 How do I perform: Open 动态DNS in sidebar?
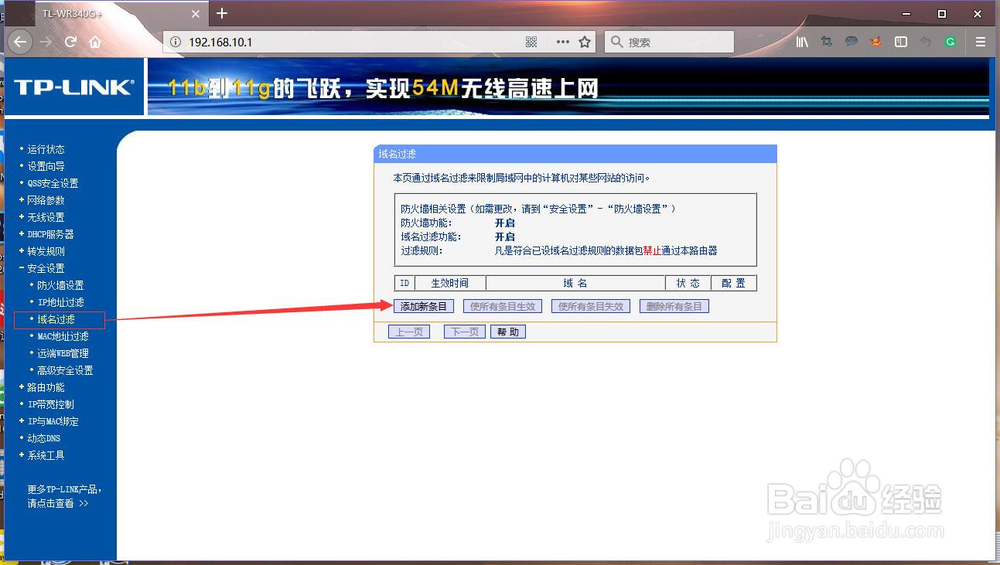point(44,439)
